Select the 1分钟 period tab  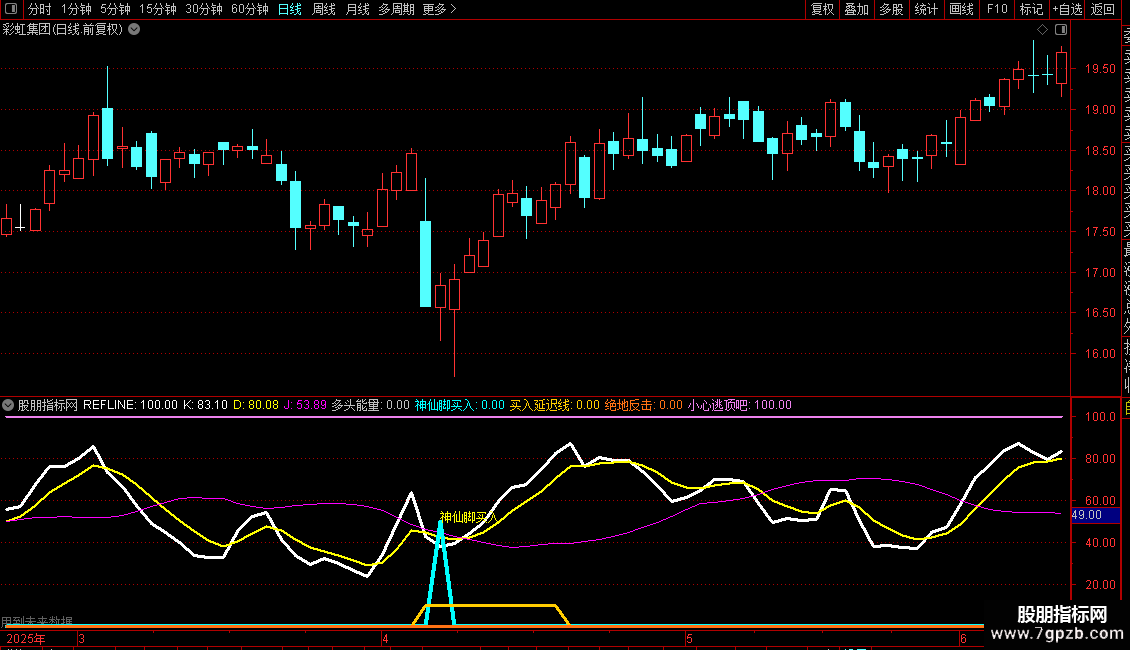(x=76, y=9)
